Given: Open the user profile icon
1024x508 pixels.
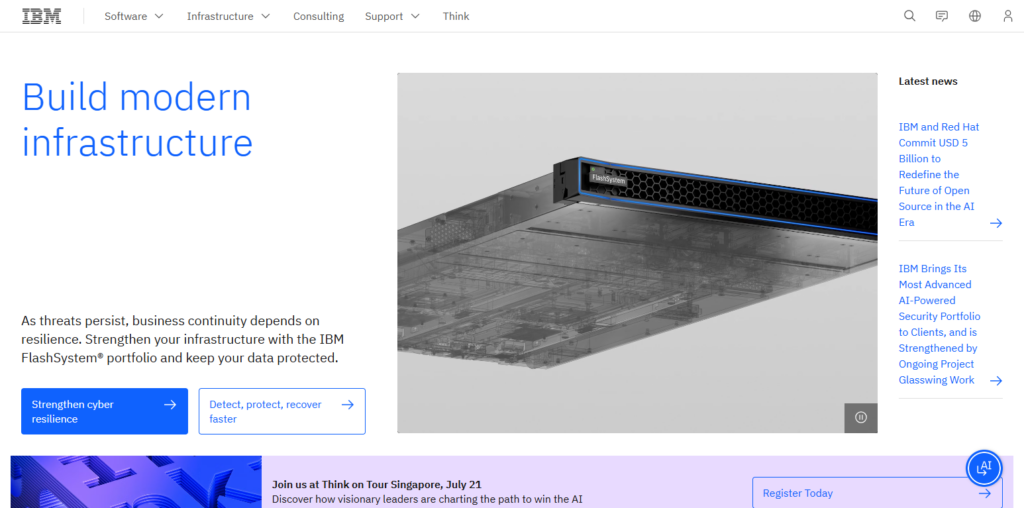Looking at the screenshot, I should coord(1008,16).
